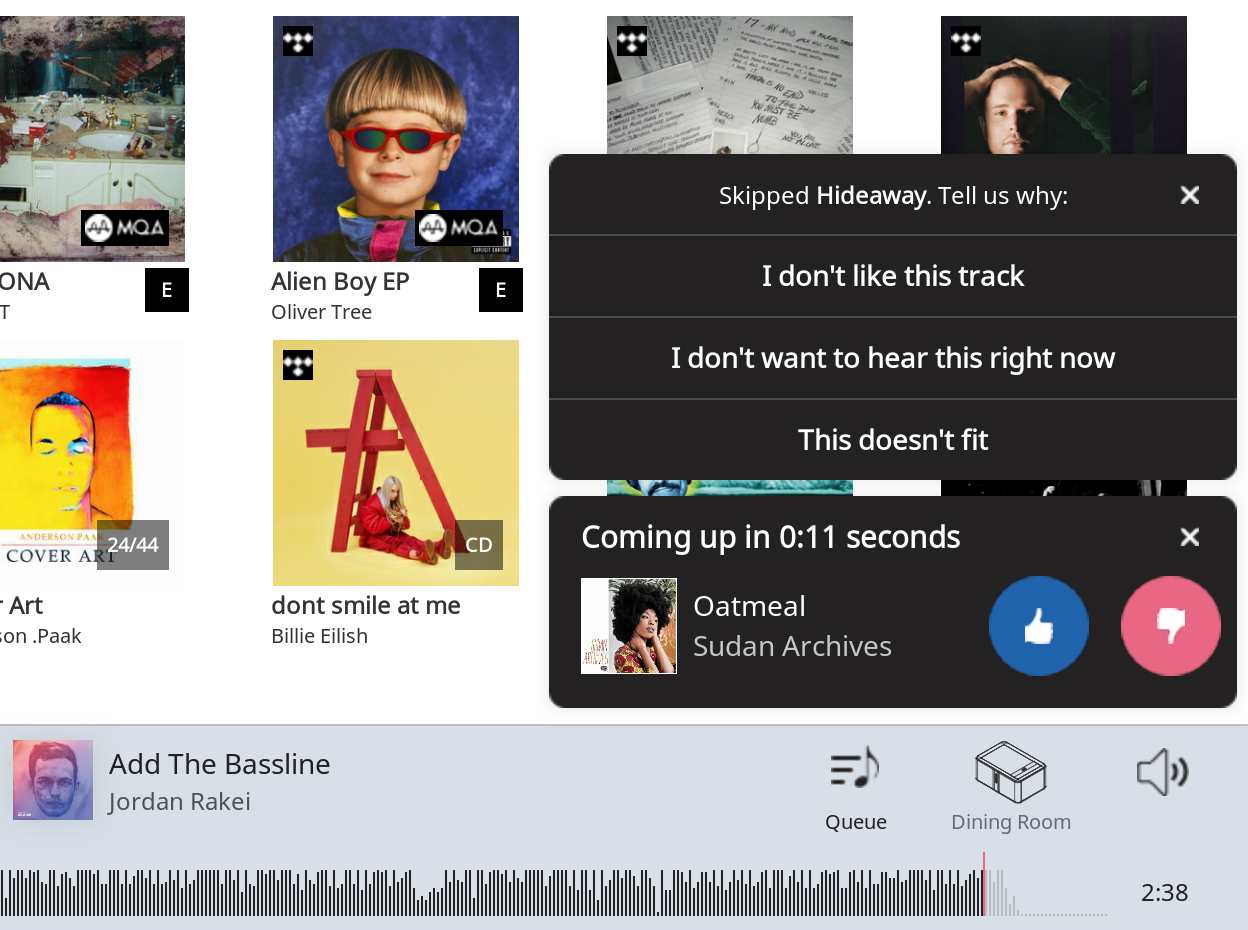This screenshot has width=1248, height=930.
Task: Click the now playing title "Add The Bassline"
Action: (219, 764)
